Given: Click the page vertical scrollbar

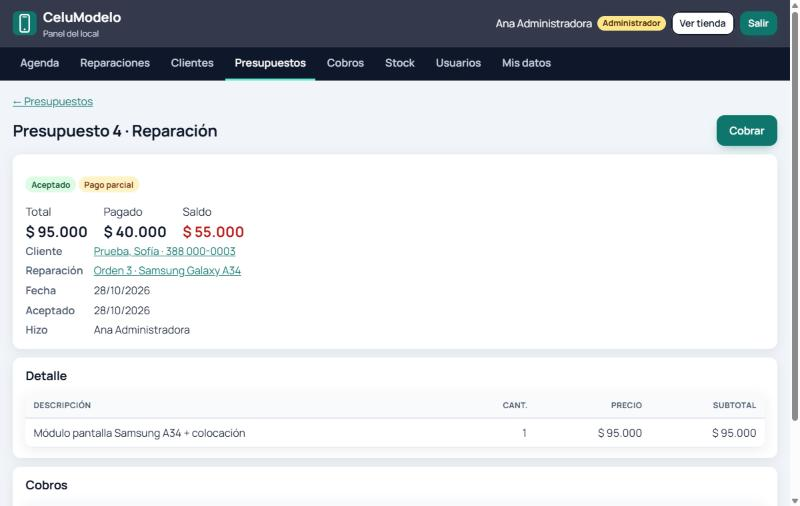Looking at the screenshot, I should (794, 214).
